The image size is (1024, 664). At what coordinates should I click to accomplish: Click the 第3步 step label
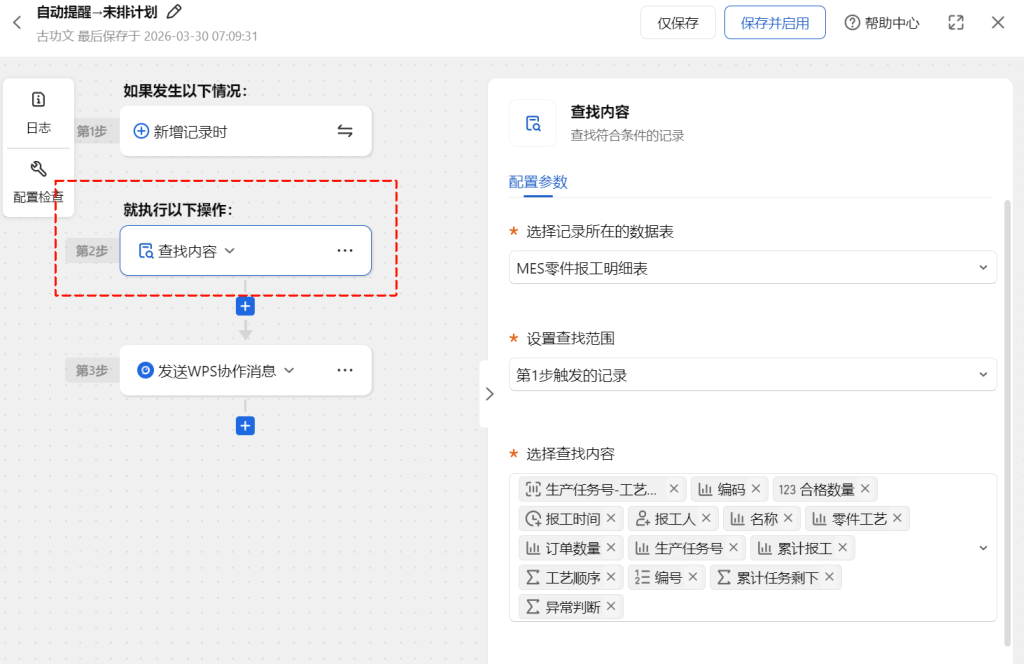coord(91,370)
